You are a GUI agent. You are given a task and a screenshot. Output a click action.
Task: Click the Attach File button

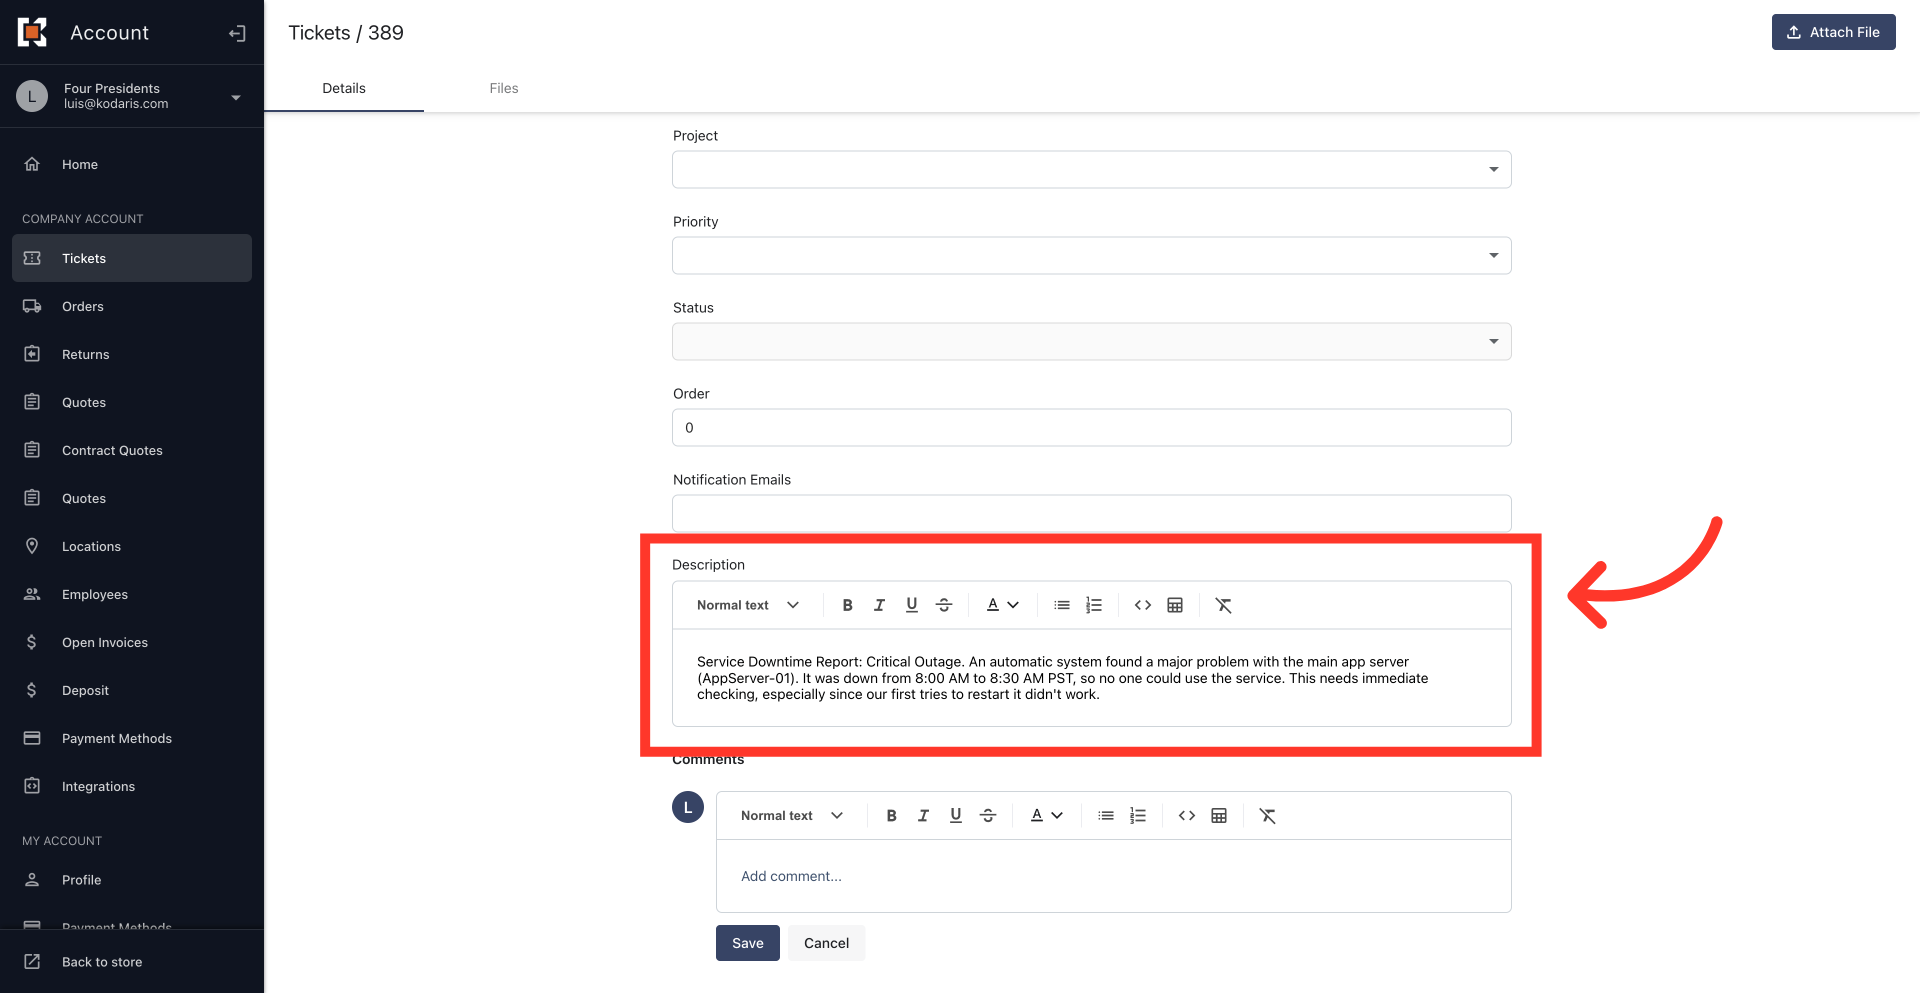click(1833, 32)
